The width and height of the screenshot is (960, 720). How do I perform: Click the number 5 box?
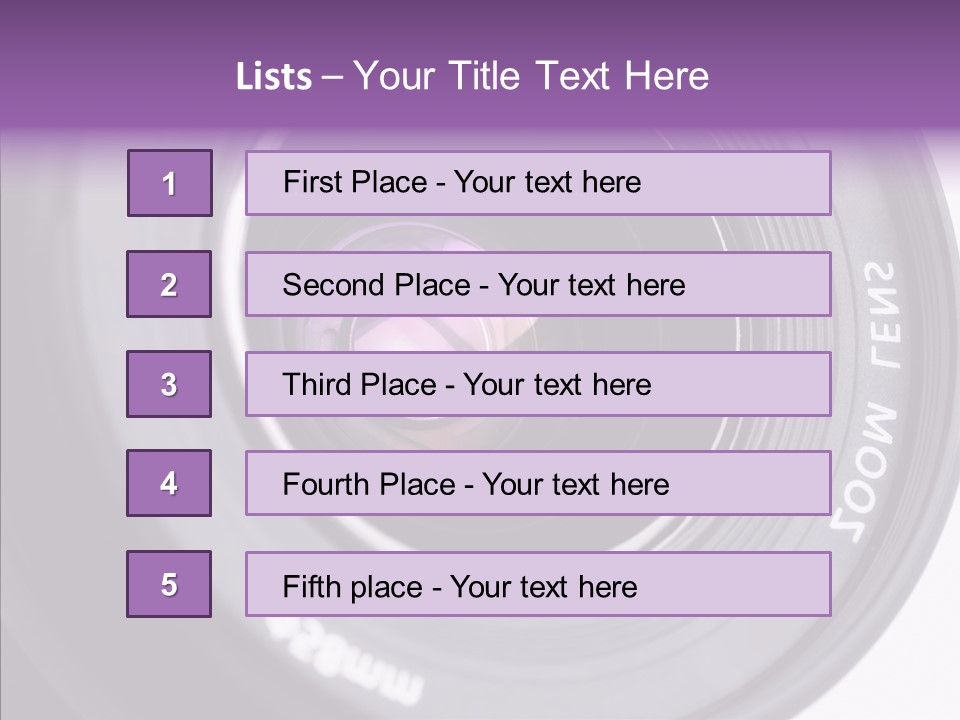click(169, 584)
